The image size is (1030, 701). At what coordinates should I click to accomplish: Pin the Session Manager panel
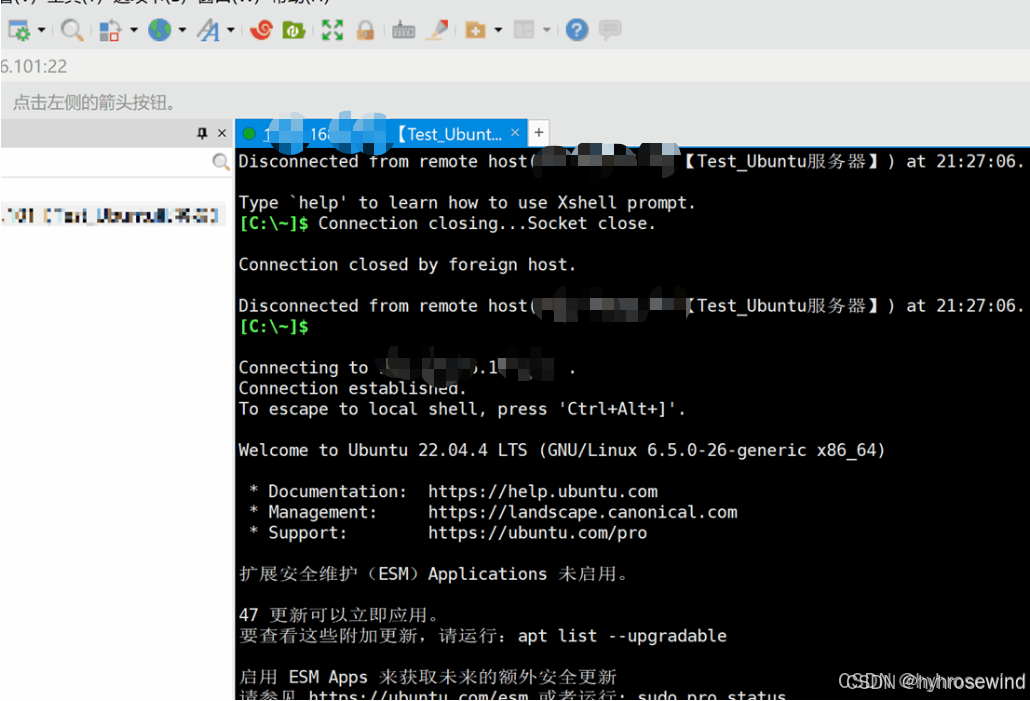202,133
